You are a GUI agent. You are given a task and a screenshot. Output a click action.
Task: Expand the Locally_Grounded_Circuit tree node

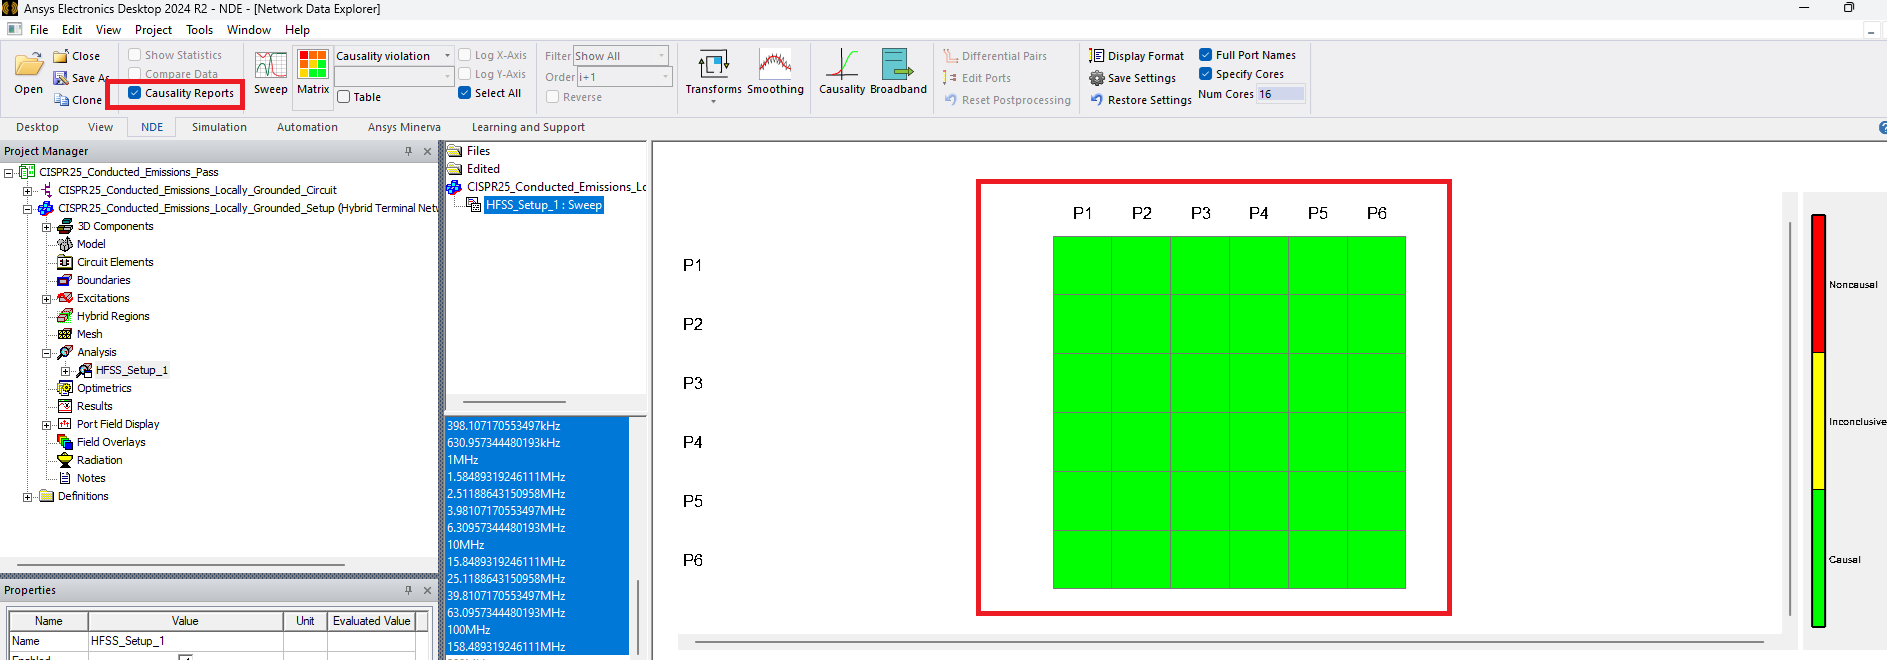click(28, 190)
